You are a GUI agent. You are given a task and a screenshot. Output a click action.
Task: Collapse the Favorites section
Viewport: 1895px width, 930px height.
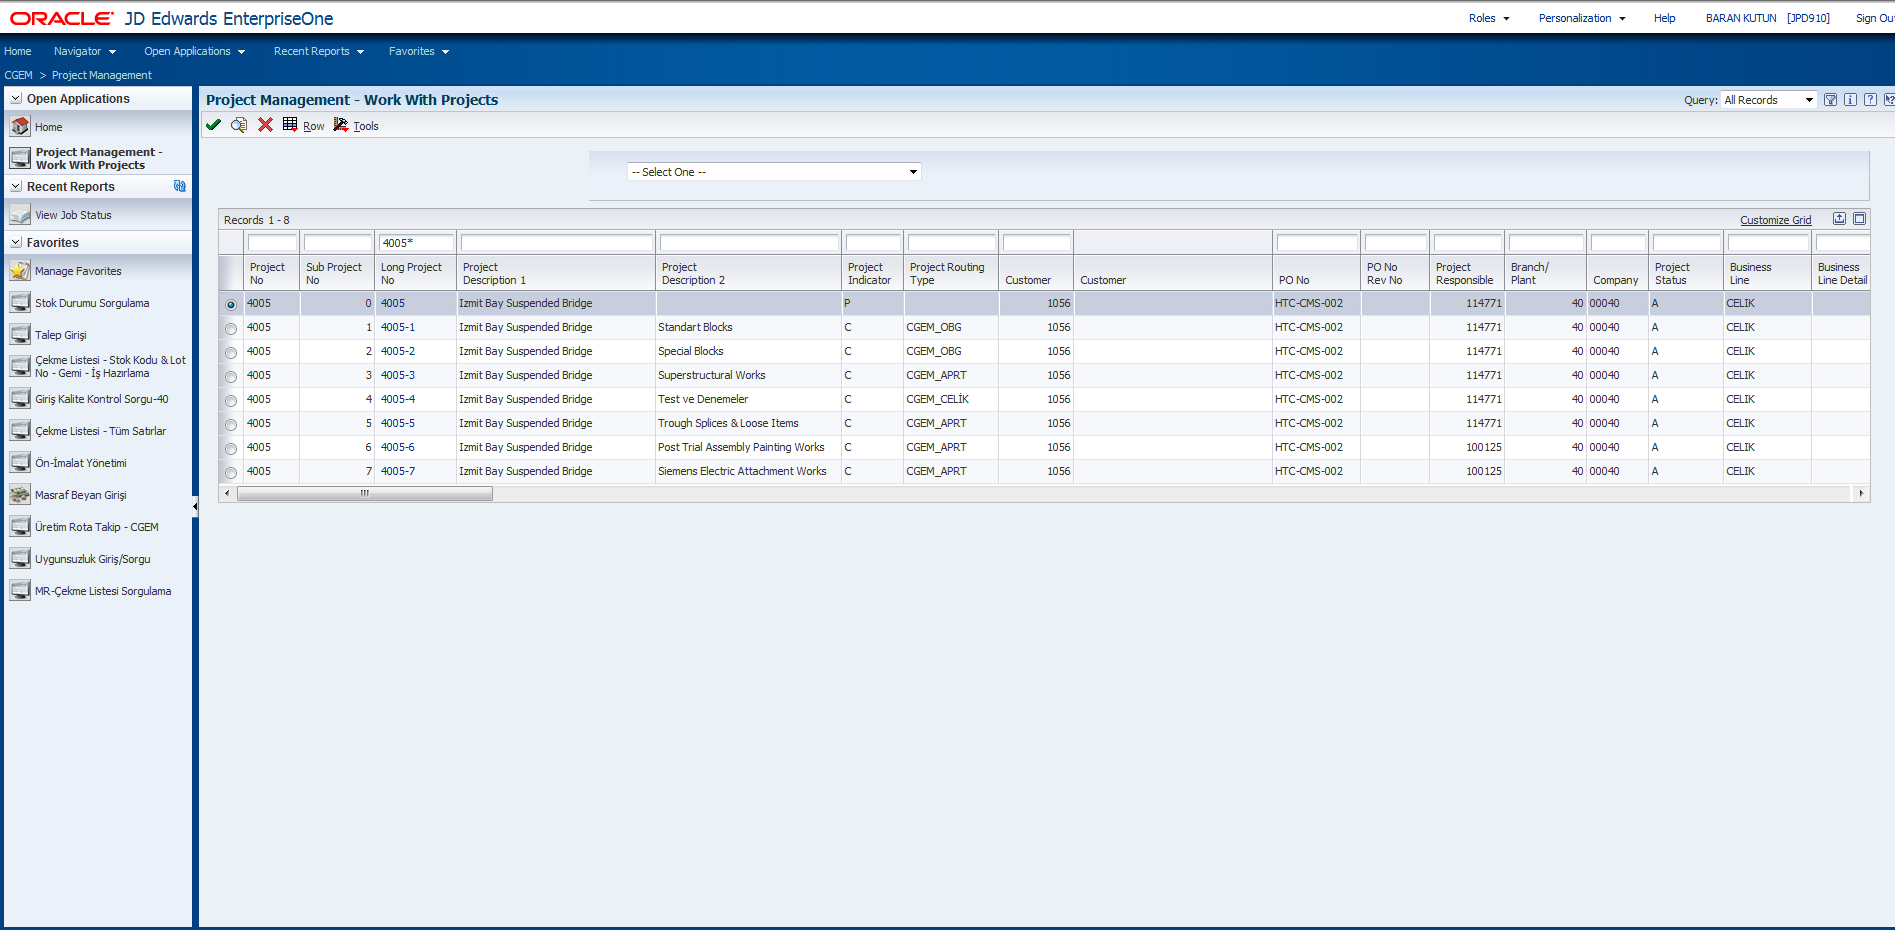[16, 242]
